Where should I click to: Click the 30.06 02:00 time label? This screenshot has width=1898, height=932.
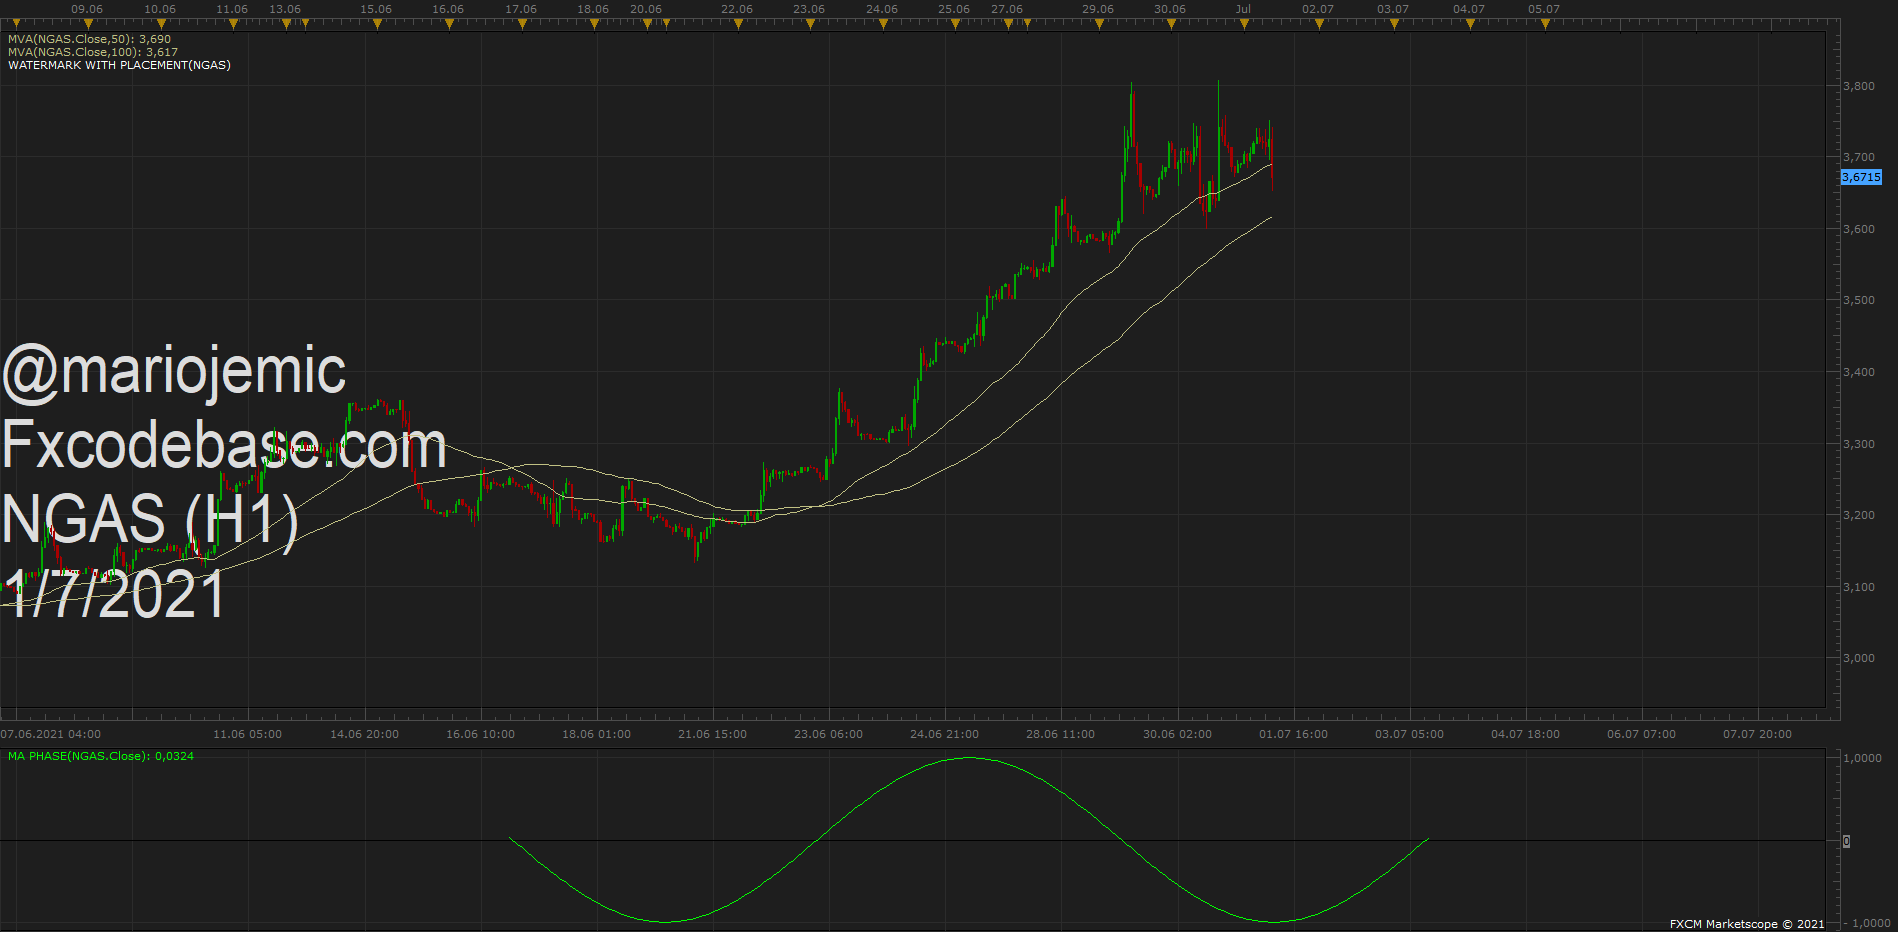pos(1177,734)
